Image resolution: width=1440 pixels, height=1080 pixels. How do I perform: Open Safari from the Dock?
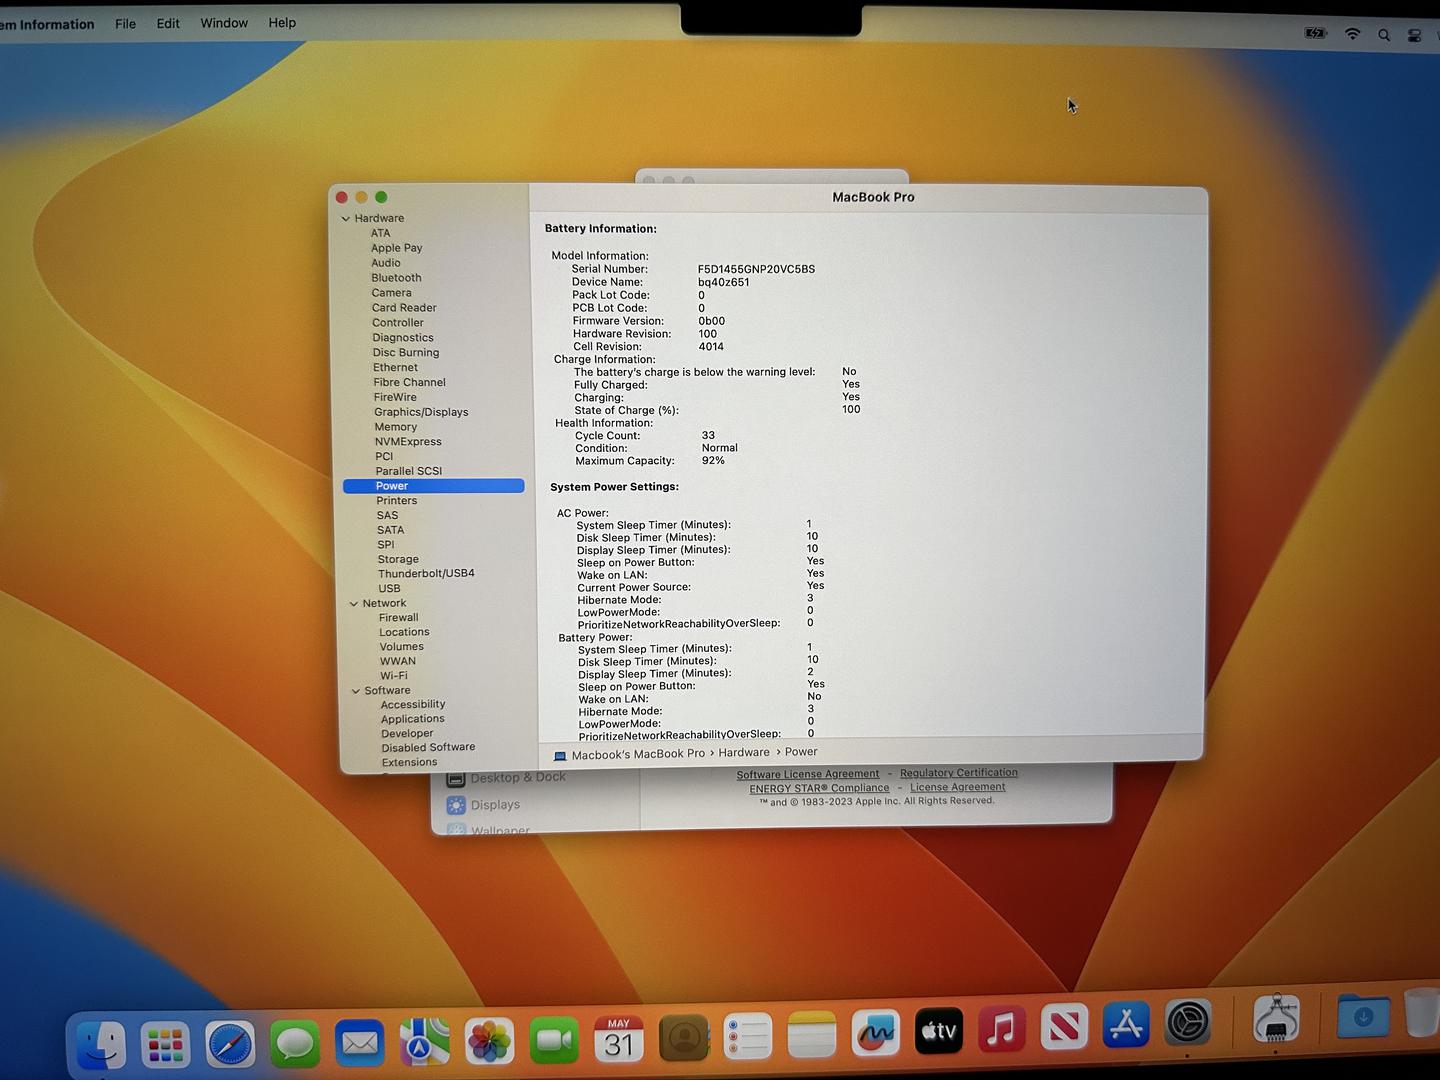click(x=230, y=1046)
